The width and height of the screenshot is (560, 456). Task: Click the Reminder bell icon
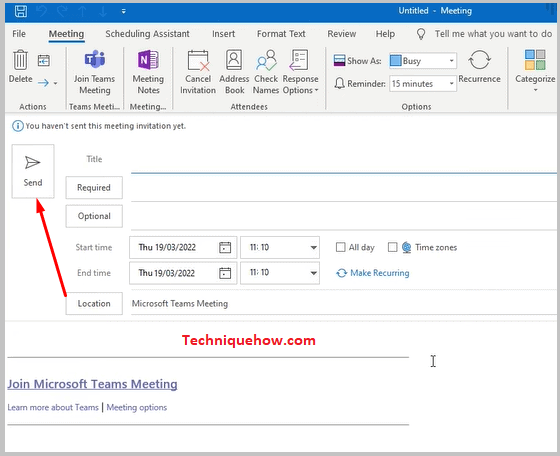tap(339, 84)
